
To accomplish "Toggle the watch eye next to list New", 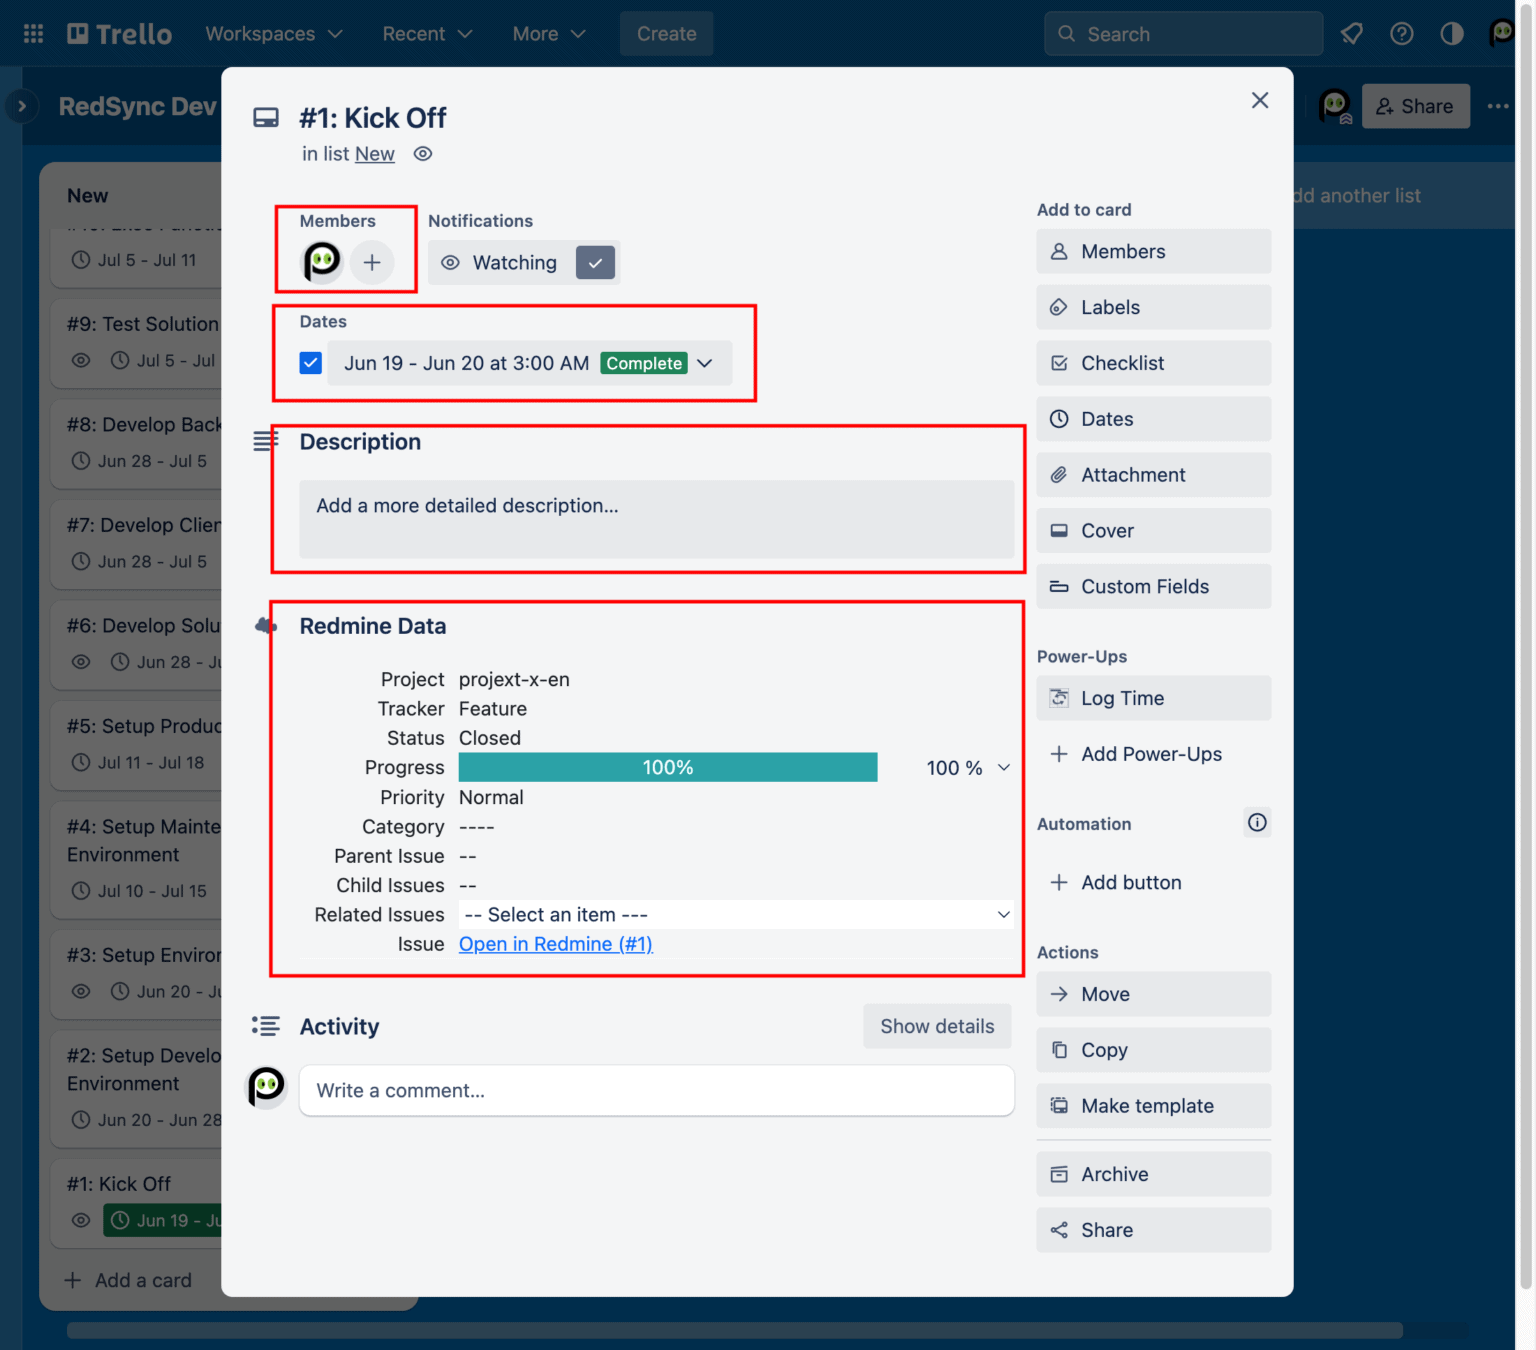I will (422, 154).
